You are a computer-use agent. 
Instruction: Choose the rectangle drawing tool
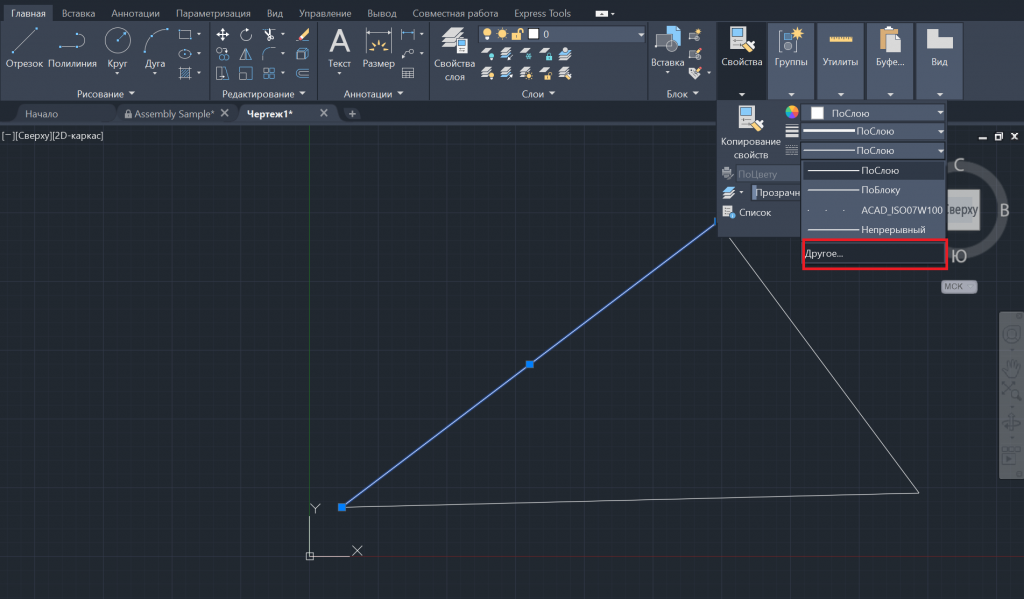click(185, 34)
